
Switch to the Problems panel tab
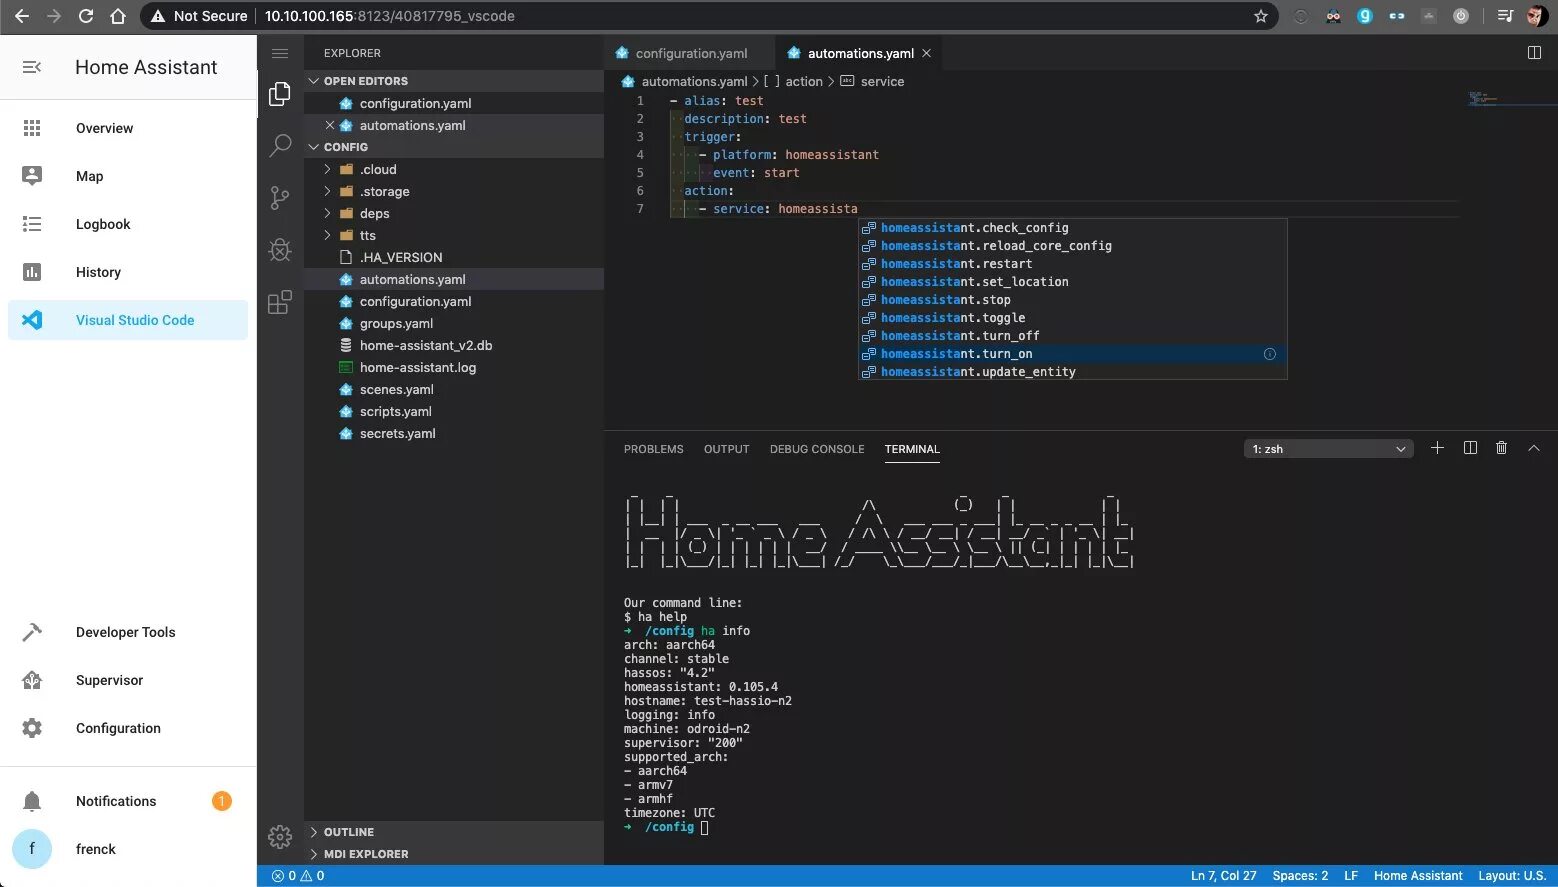654,449
